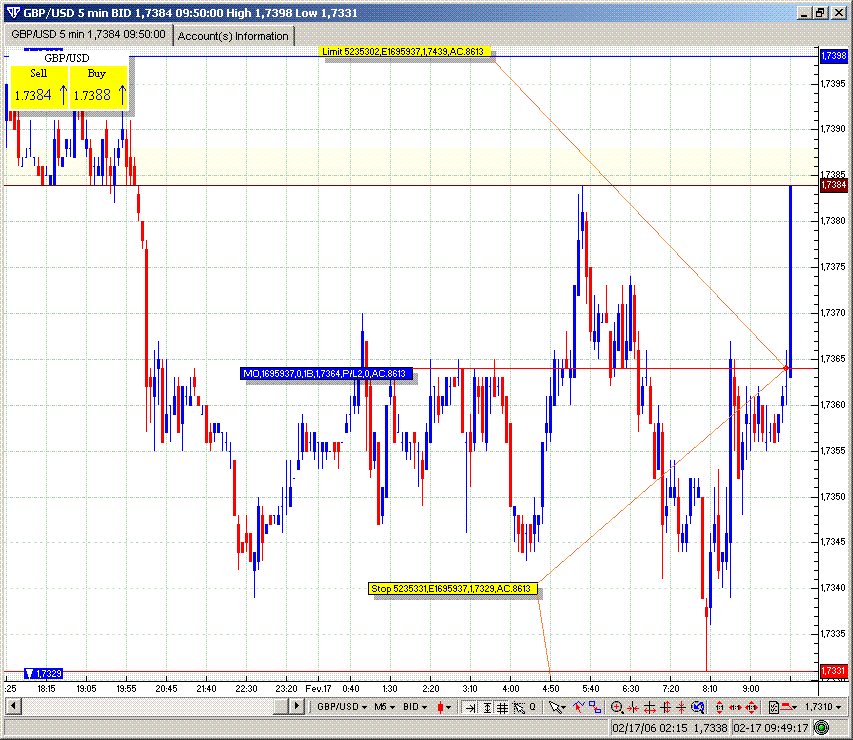Viewport: 853px width, 740px height.
Task: Click the 1:1 horizontal scale reset icon
Action: point(735,707)
